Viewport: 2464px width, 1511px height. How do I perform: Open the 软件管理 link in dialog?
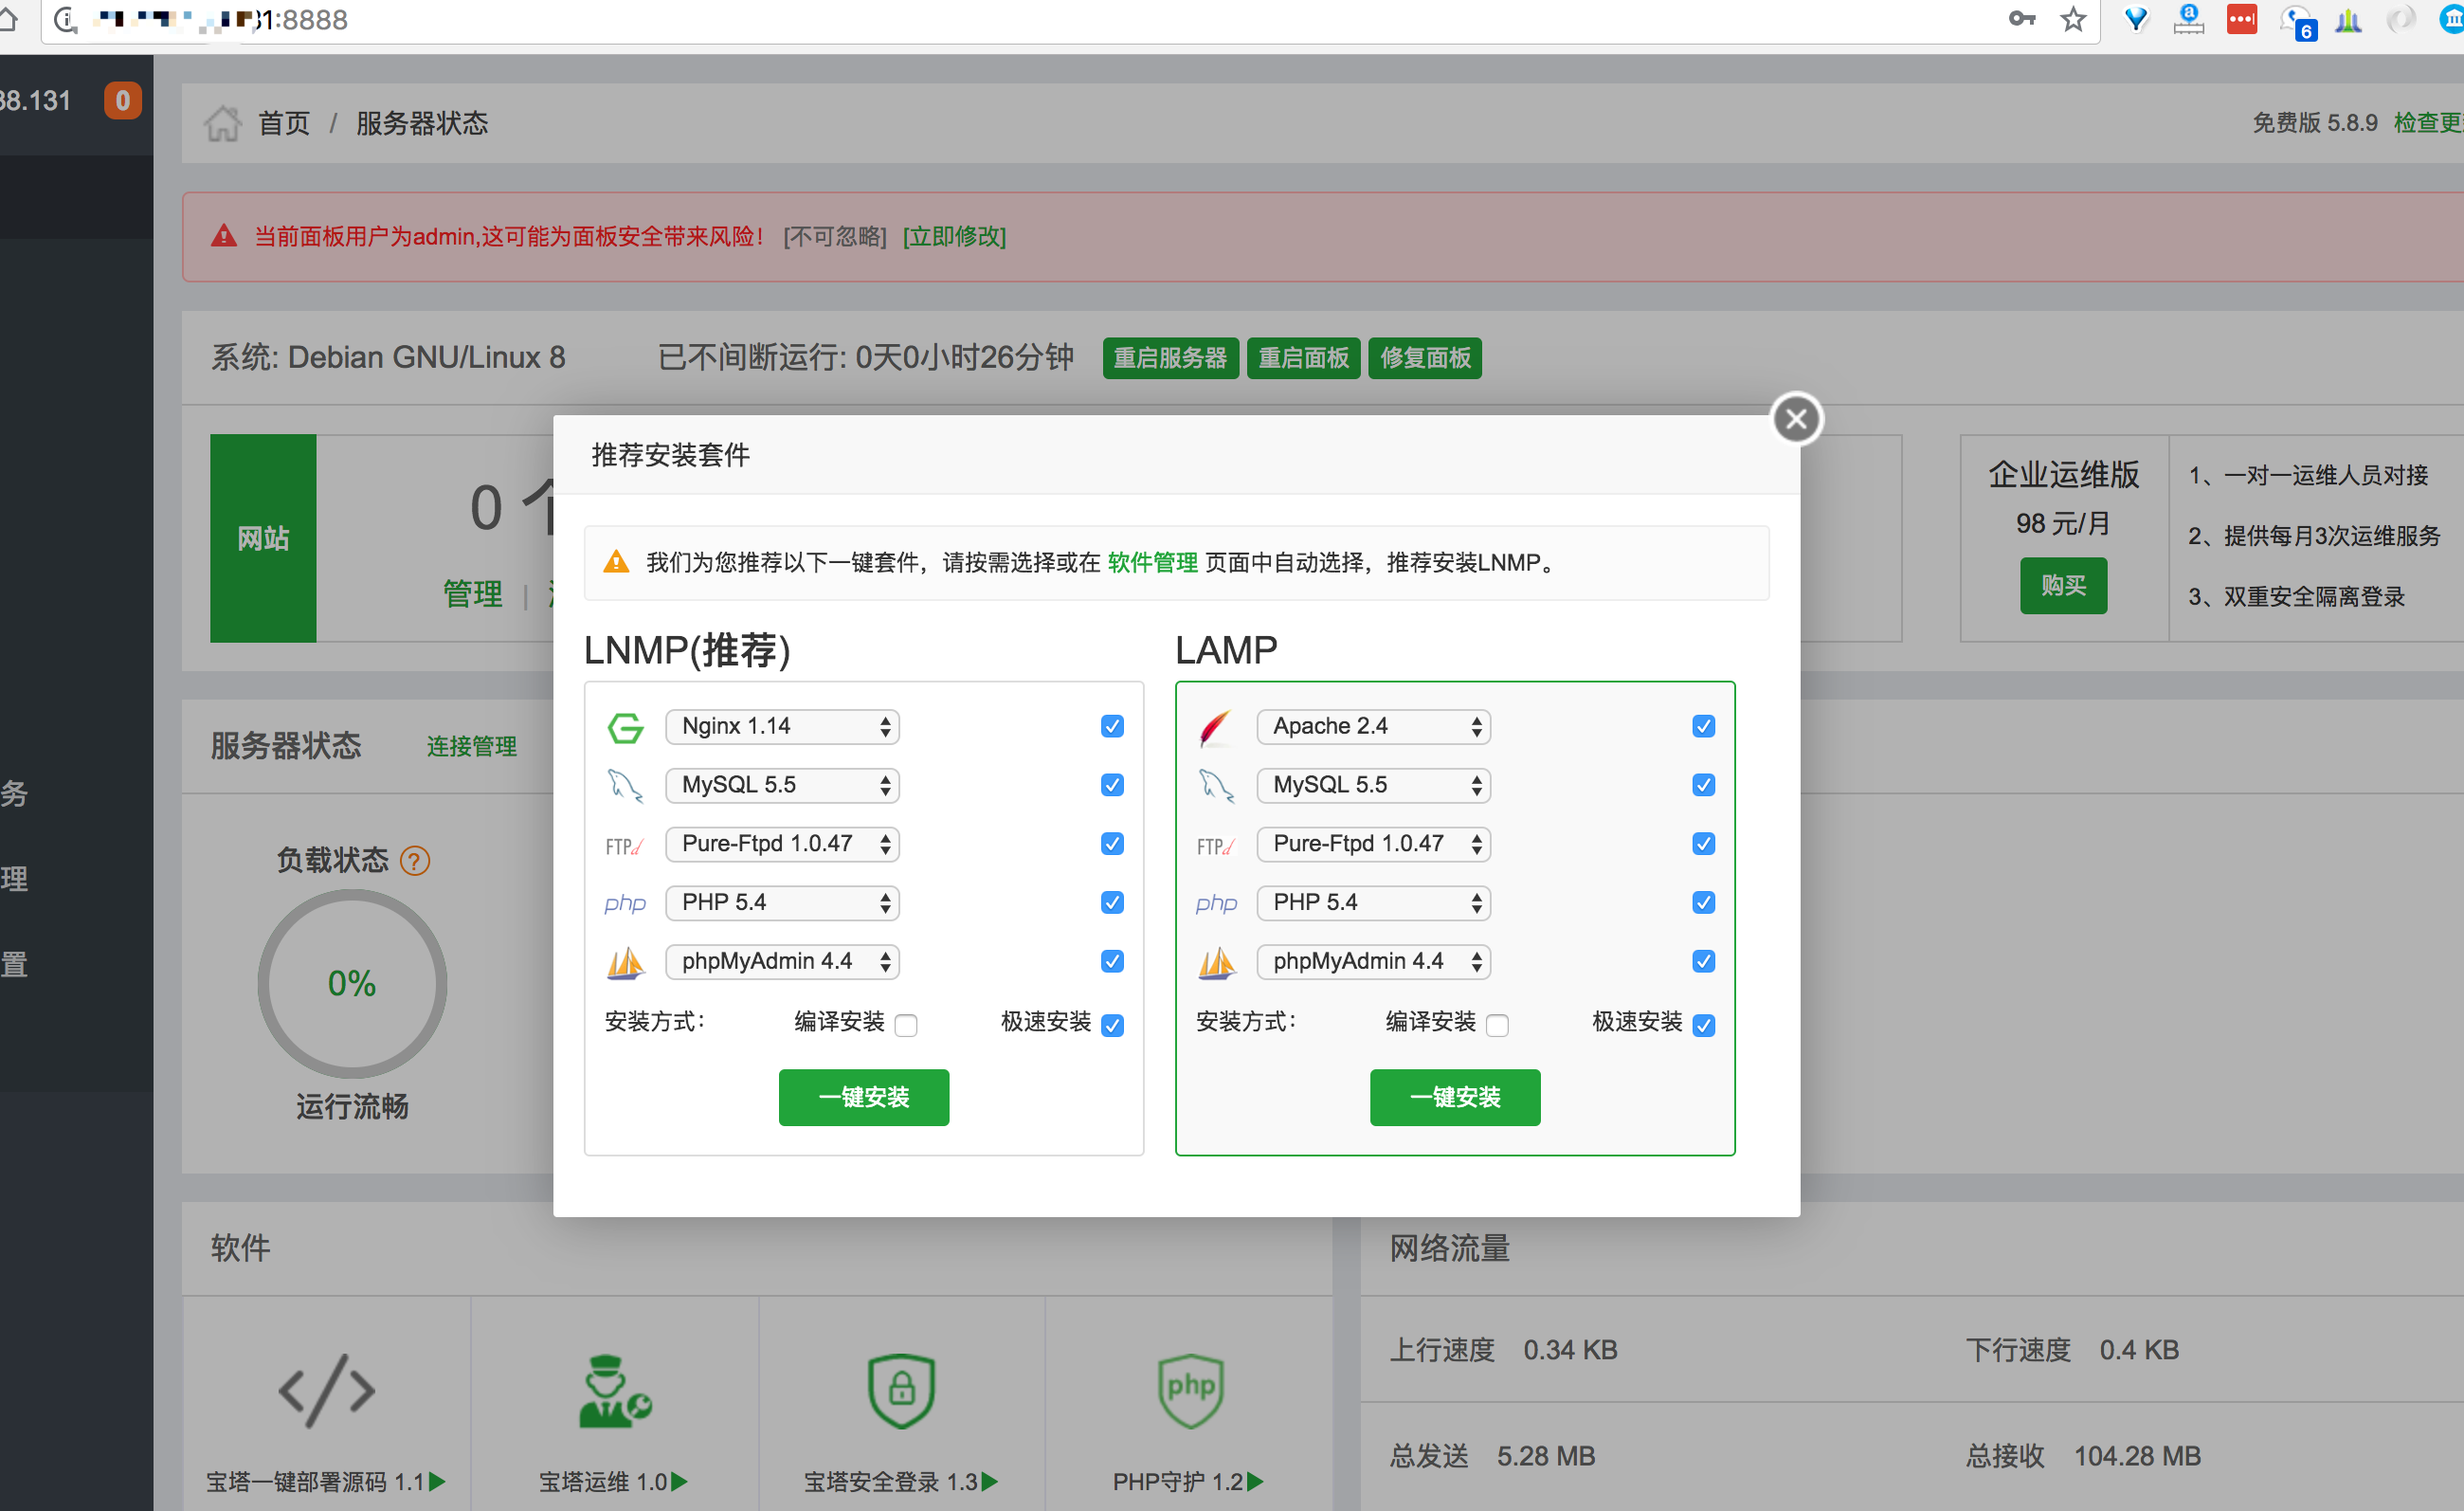coord(1152,563)
